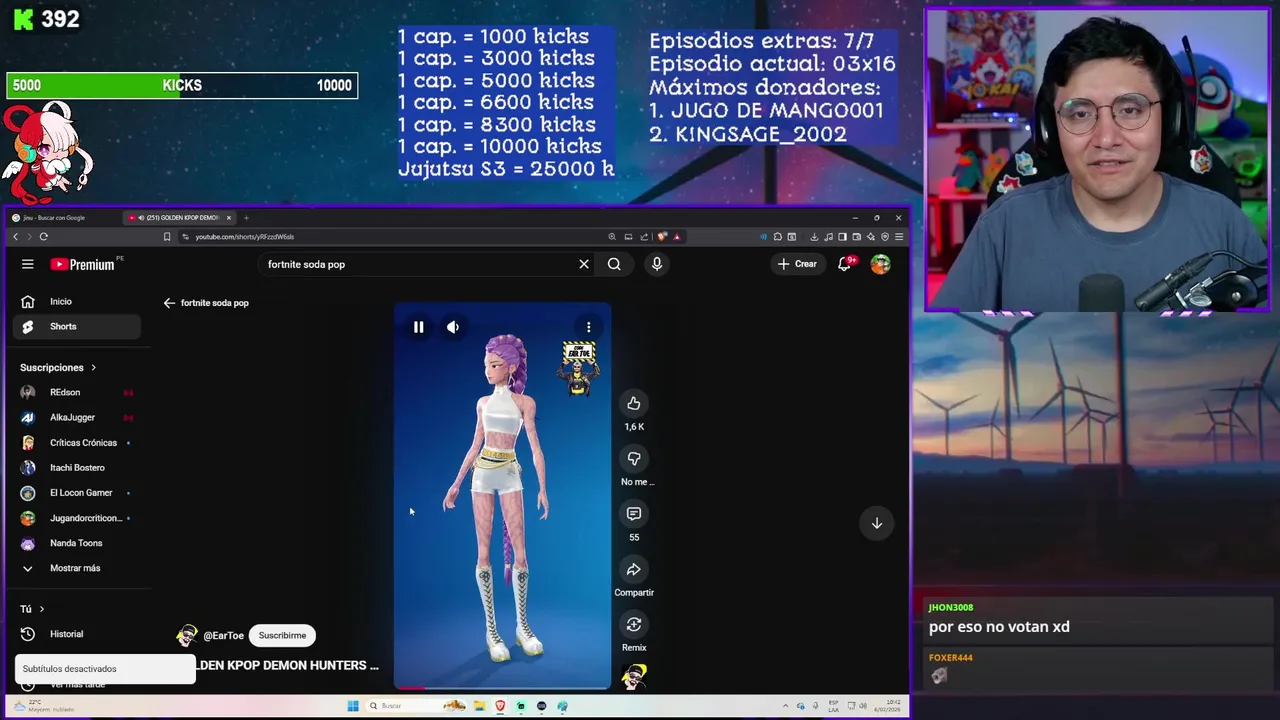Open the Short's title GOLDEN KPOP DEMON HUNTERS
The image size is (1280, 720).
[287, 665]
